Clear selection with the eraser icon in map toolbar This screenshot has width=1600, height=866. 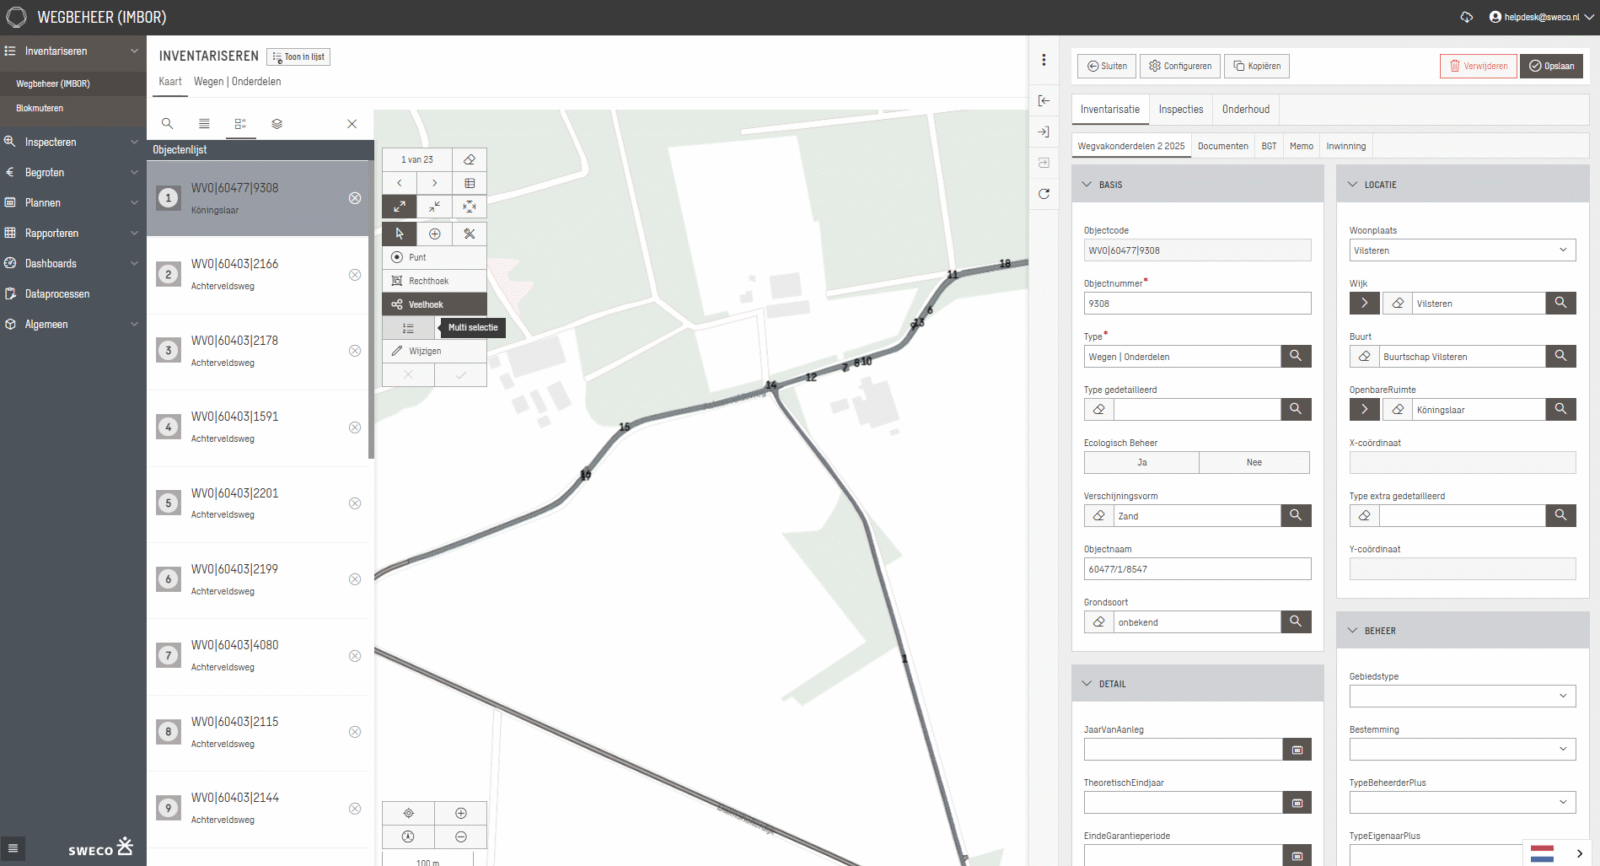(469, 160)
